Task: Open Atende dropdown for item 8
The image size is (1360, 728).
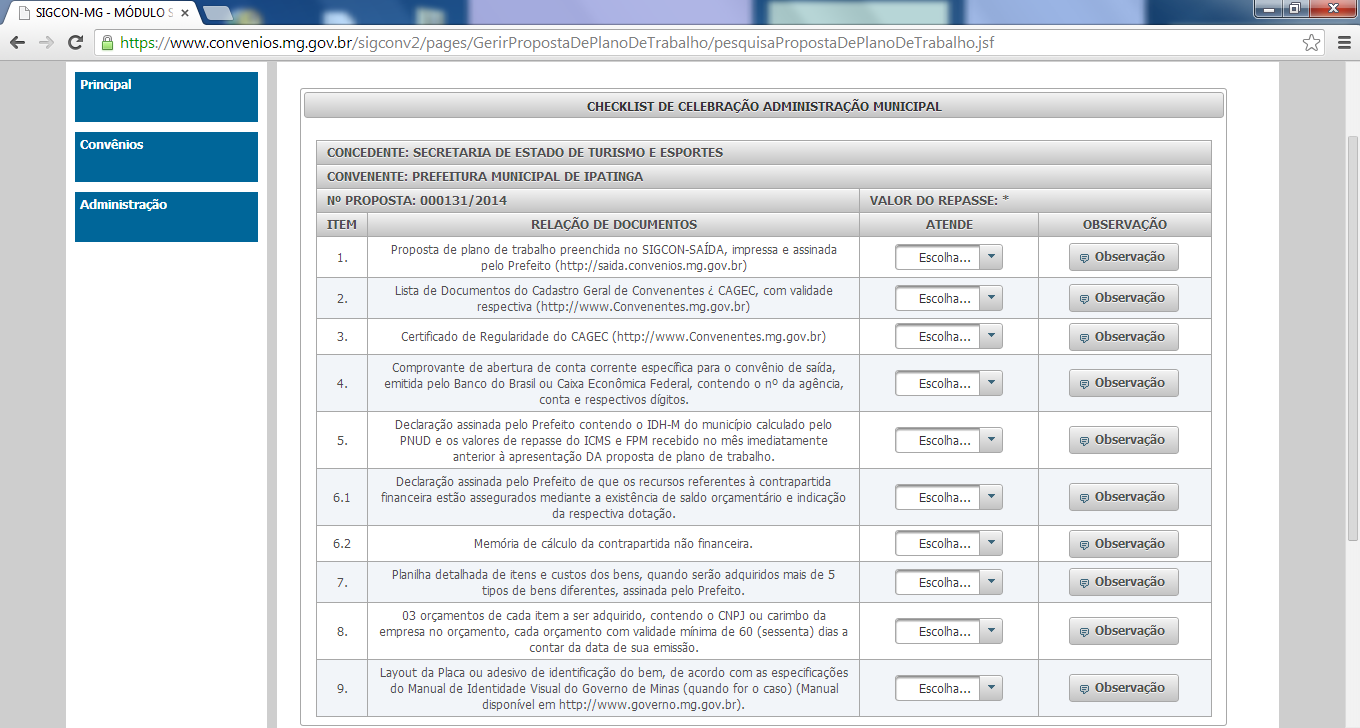Action: [948, 631]
